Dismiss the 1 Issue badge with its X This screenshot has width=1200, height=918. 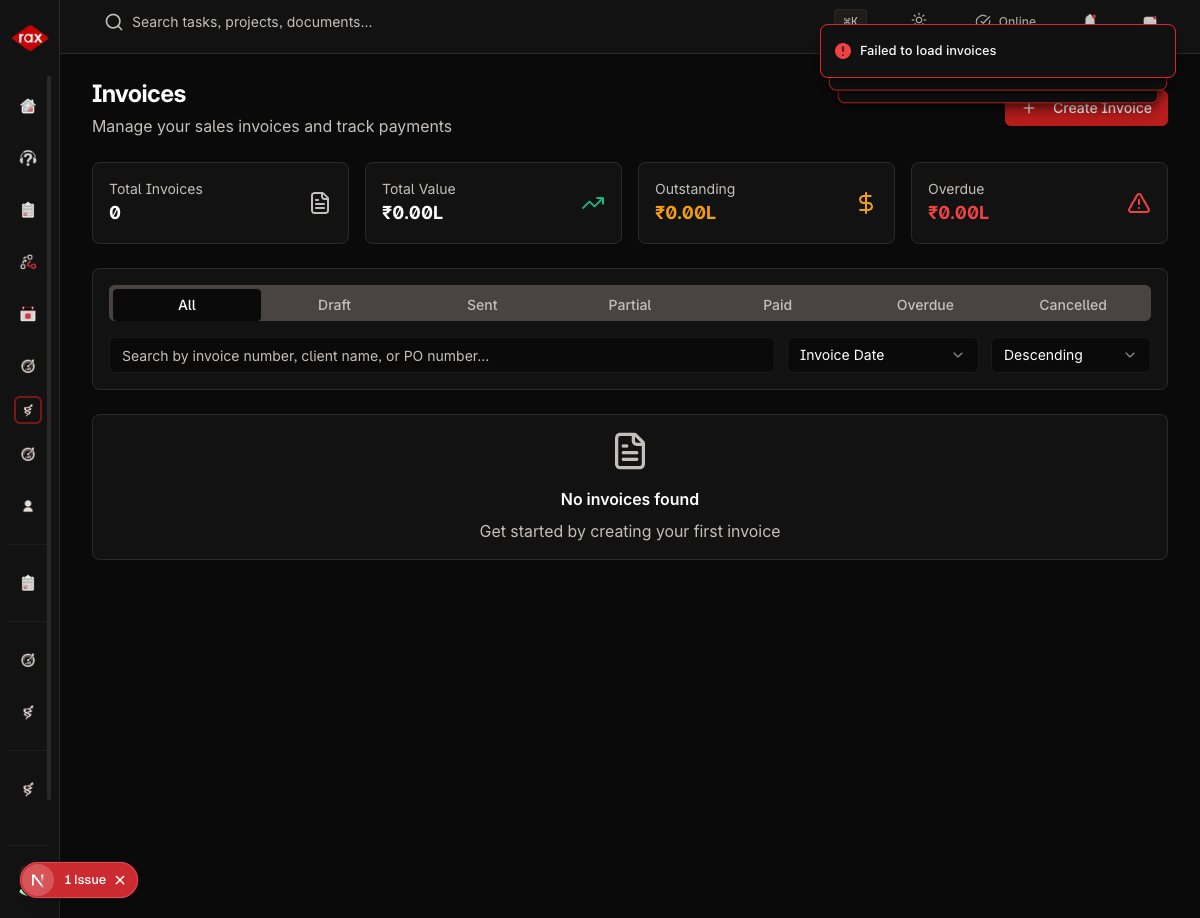tap(120, 880)
